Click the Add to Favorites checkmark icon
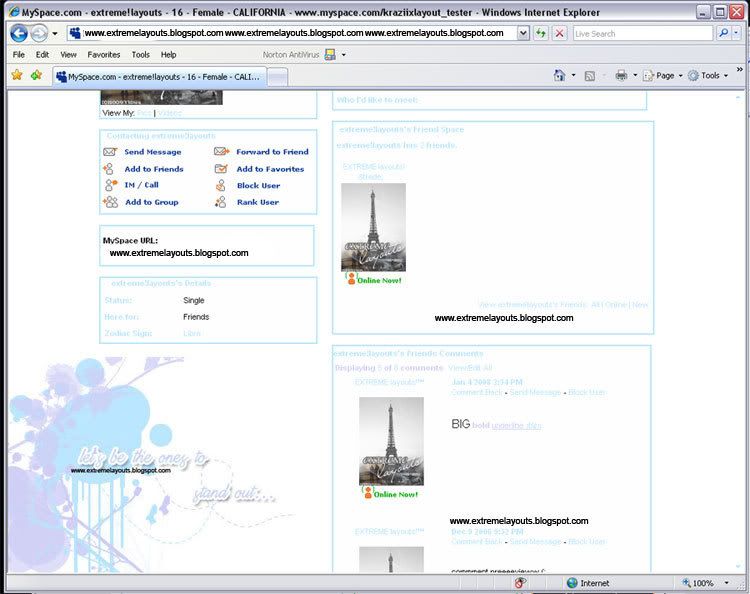The image size is (750, 594). (x=221, y=168)
